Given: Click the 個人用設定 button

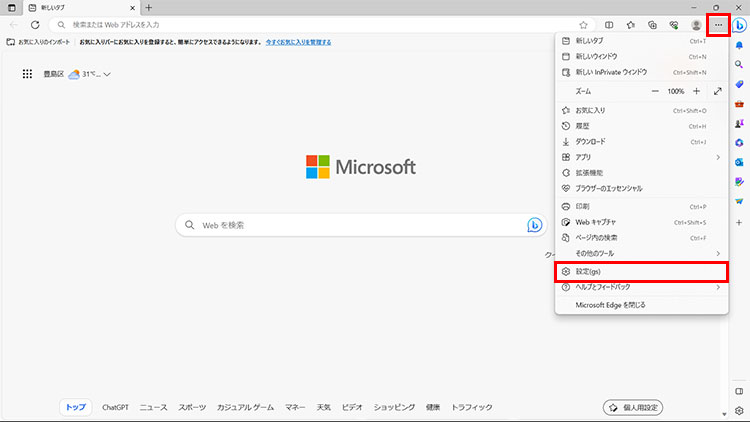Looking at the screenshot, I should (x=635, y=407).
